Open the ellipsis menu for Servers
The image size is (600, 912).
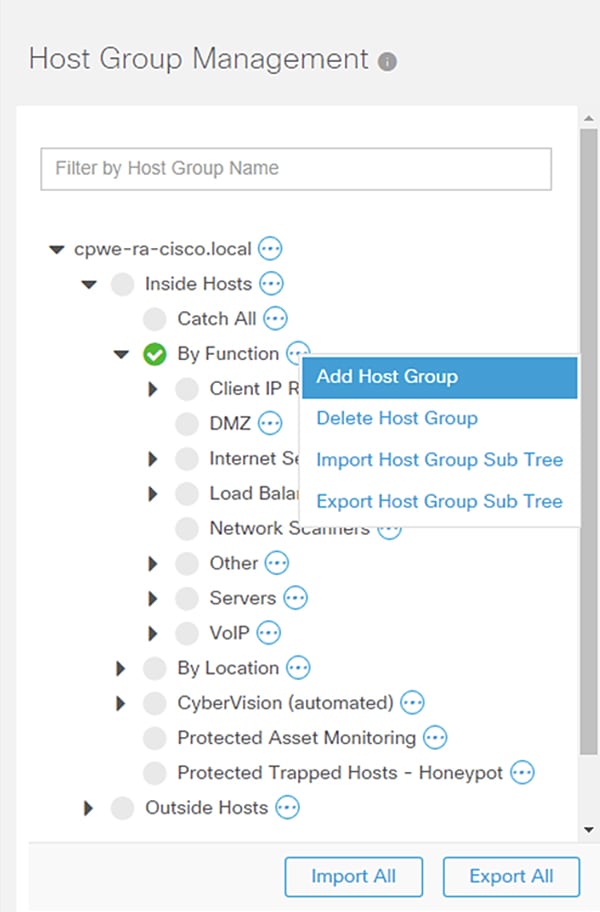tap(295, 598)
